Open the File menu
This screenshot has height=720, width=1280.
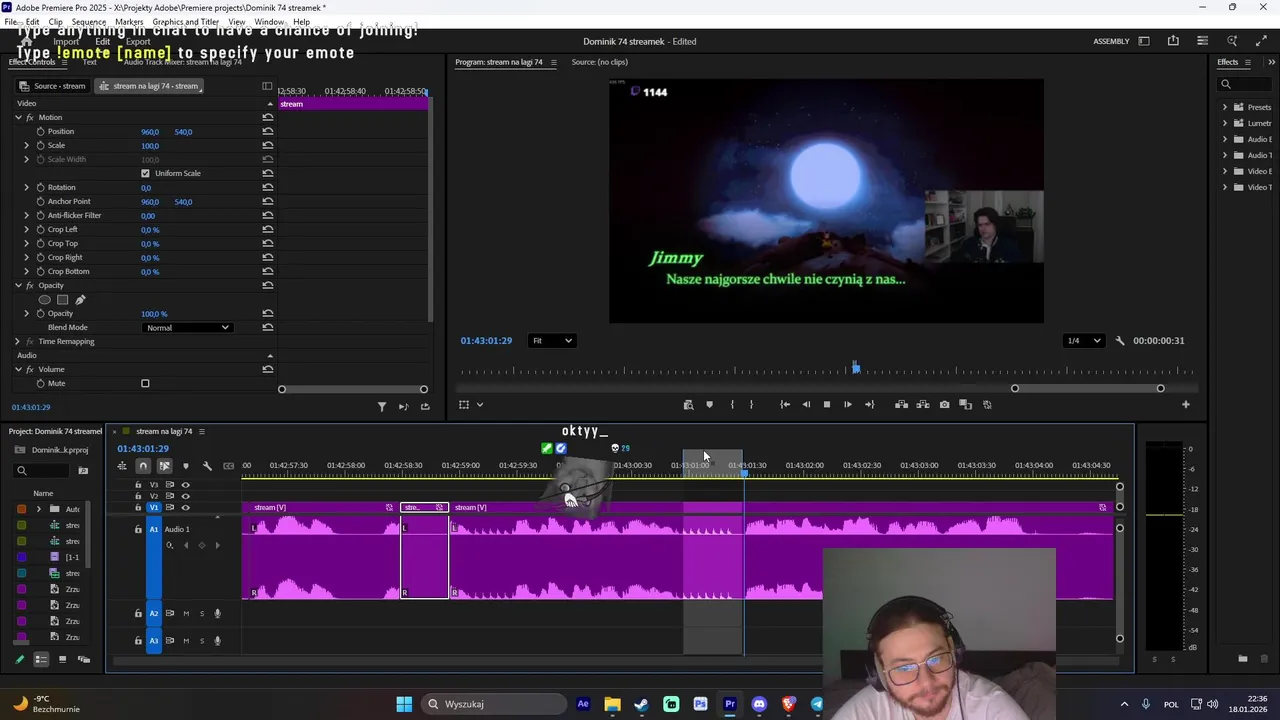pos(10,22)
